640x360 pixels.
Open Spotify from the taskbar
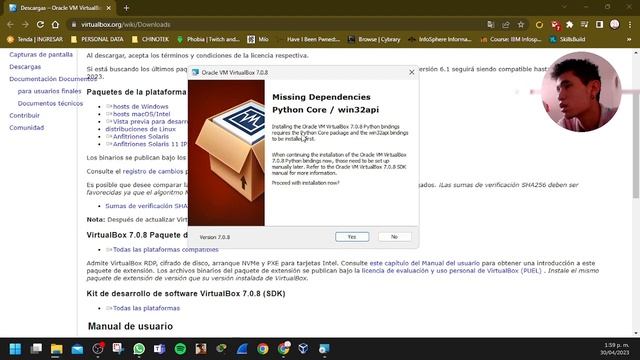pos(180,349)
